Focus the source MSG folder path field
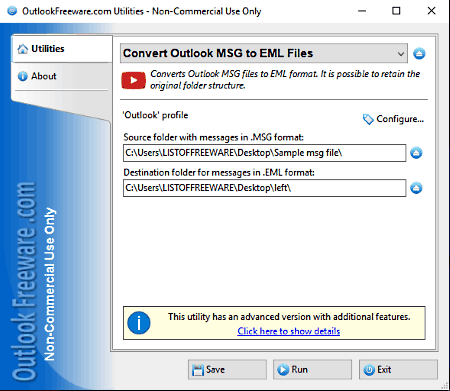The width and height of the screenshot is (450, 391). [264, 153]
